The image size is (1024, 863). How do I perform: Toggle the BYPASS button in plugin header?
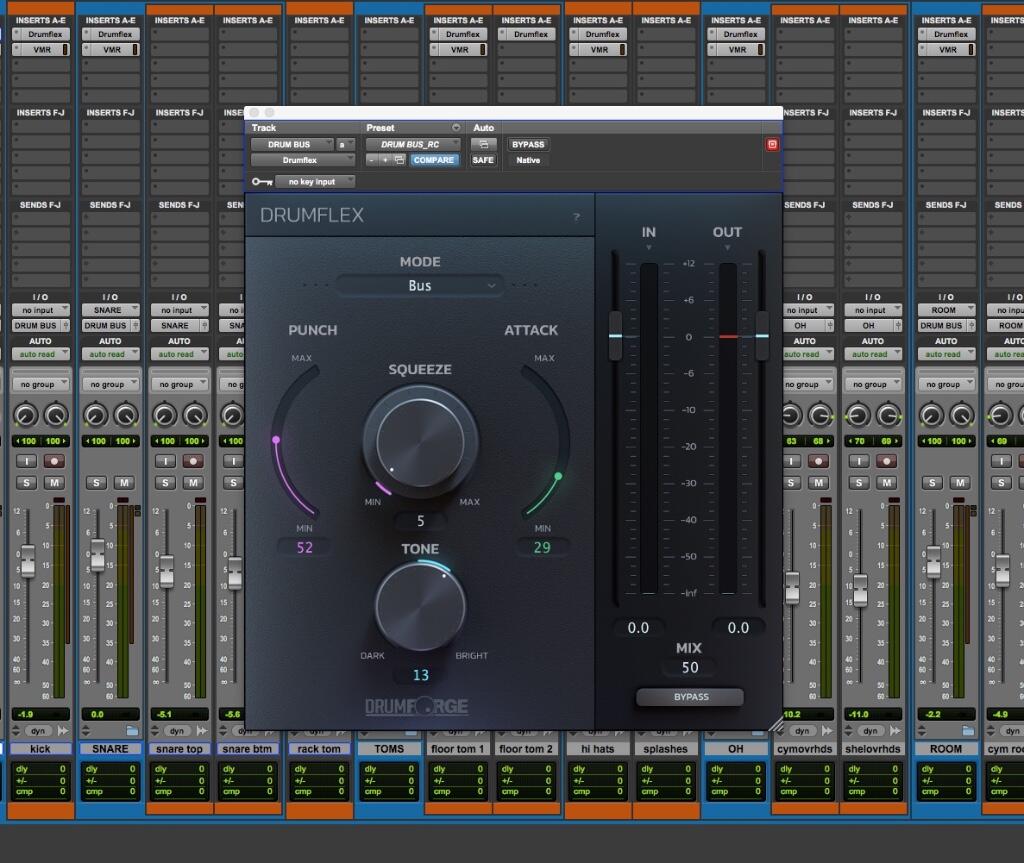click(x=528, y=144)
